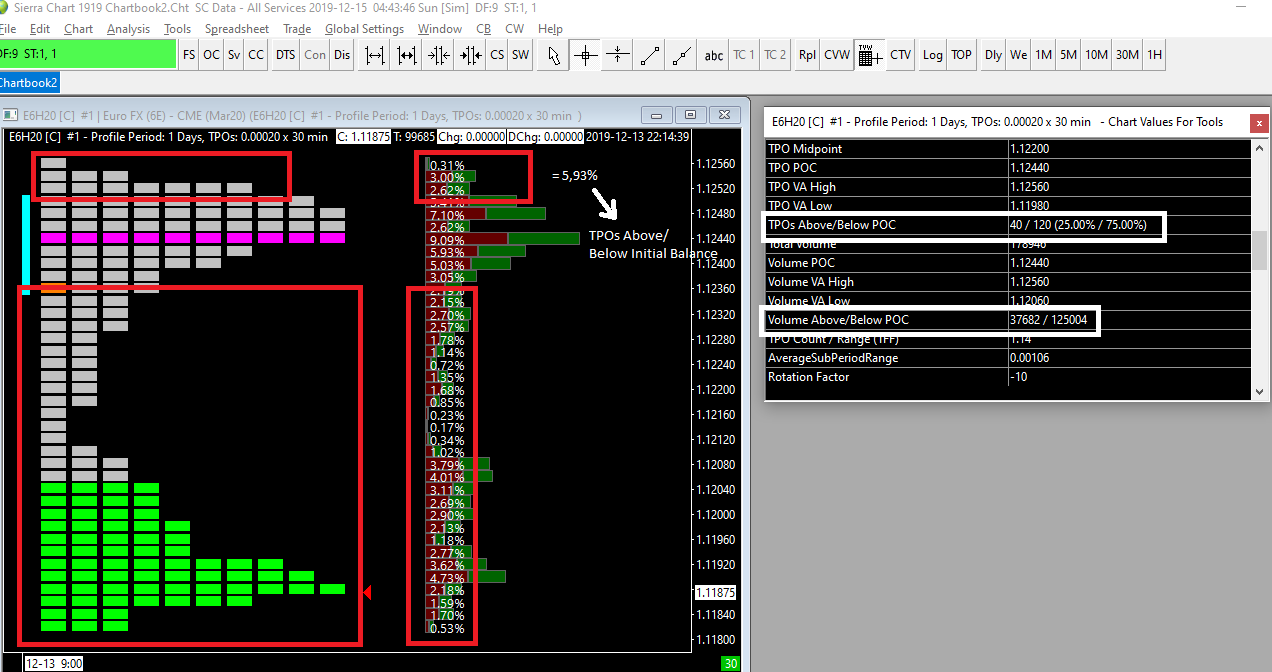Click the Rpl replay button
The height and width of the screenshot is (672, 1272).
[x=807, y=55]
